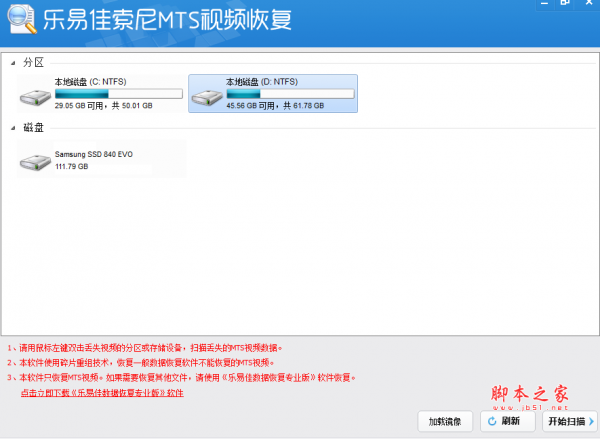Click the Samsung SSD 840 EVO text
Viewport: 600px width, 439px height.
point(94,154)
